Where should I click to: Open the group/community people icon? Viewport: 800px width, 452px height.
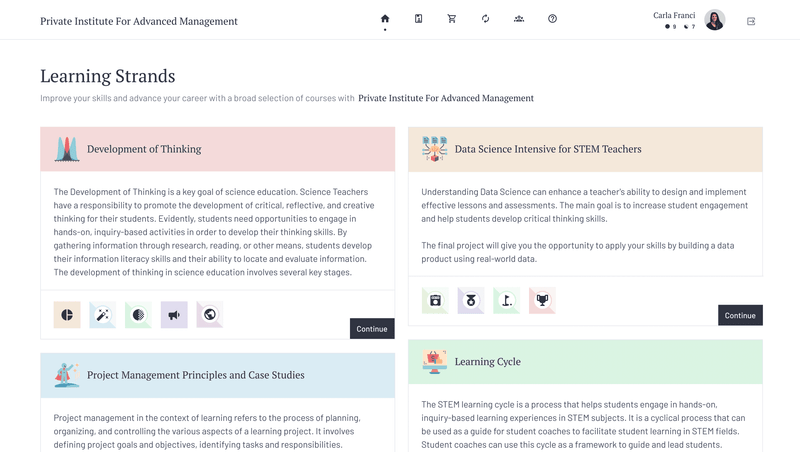click(519, 19)
